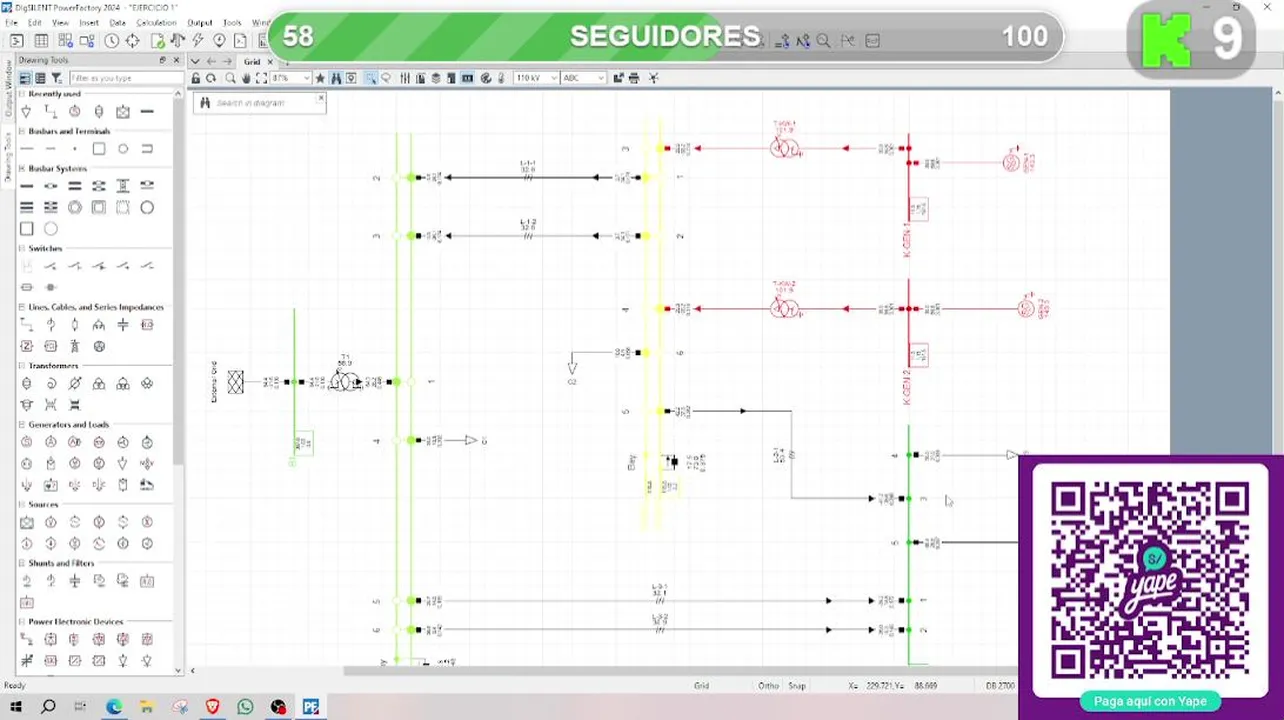Open the tab list chevron beside Grid tab
The image size is (1284, 720).
pyautogui.click(x=197, y=62)
